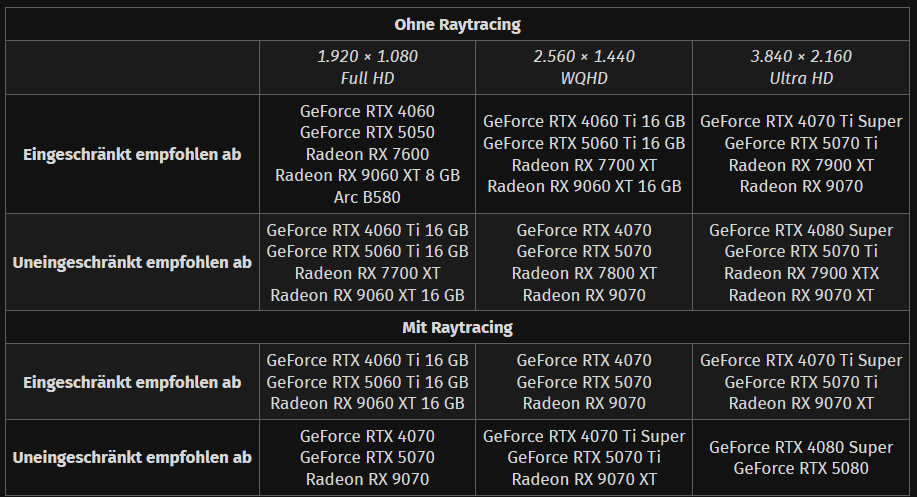Select "Radeon RX 7700 XT" in the Full HD column
The image size is (917, 497).
(x=367, y=273)
